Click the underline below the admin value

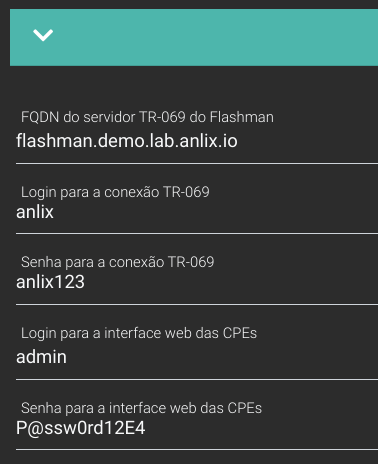[x=197, y=379]
